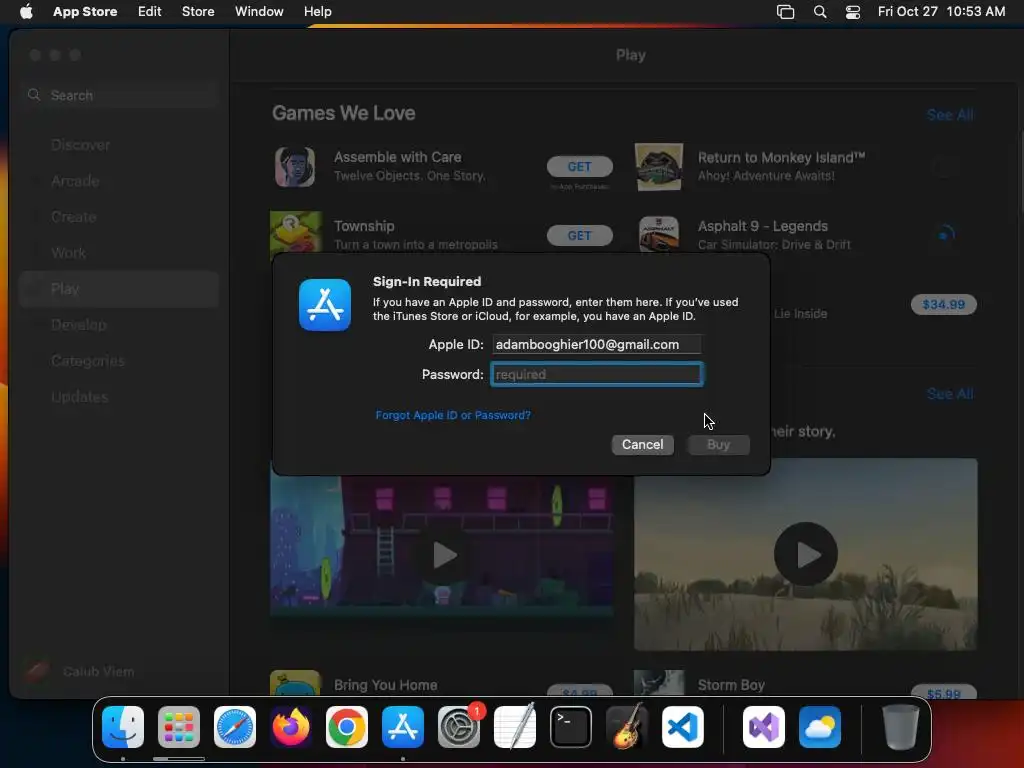Click the Password field

(x=597, y=374)
